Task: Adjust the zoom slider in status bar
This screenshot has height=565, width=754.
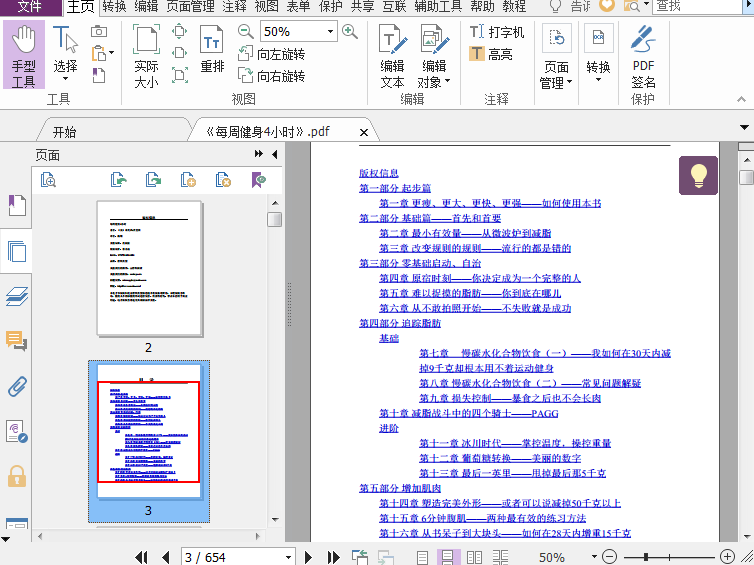Action: coord(646,557)
